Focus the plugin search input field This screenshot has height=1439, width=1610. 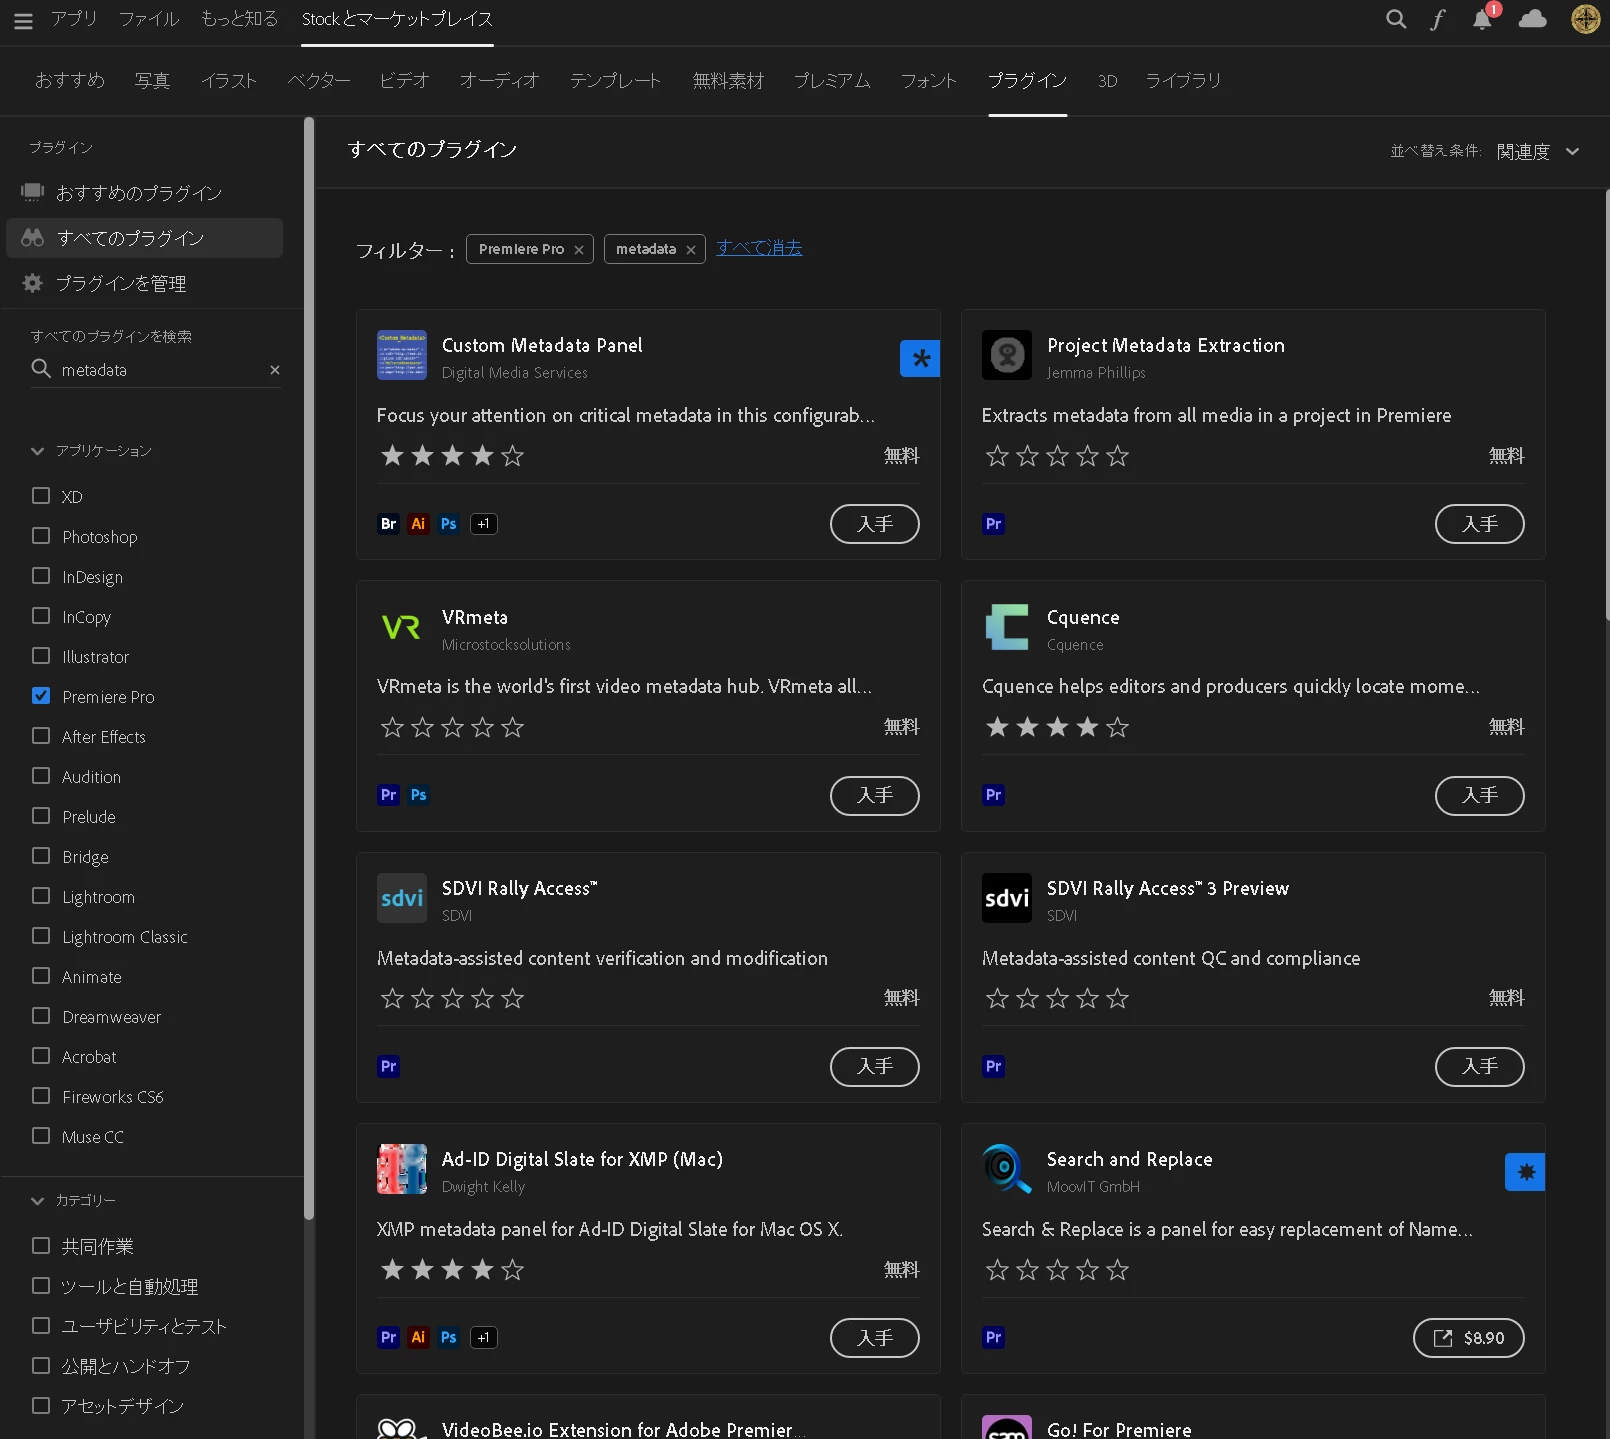pyautogui.click(x=156, y=370)
